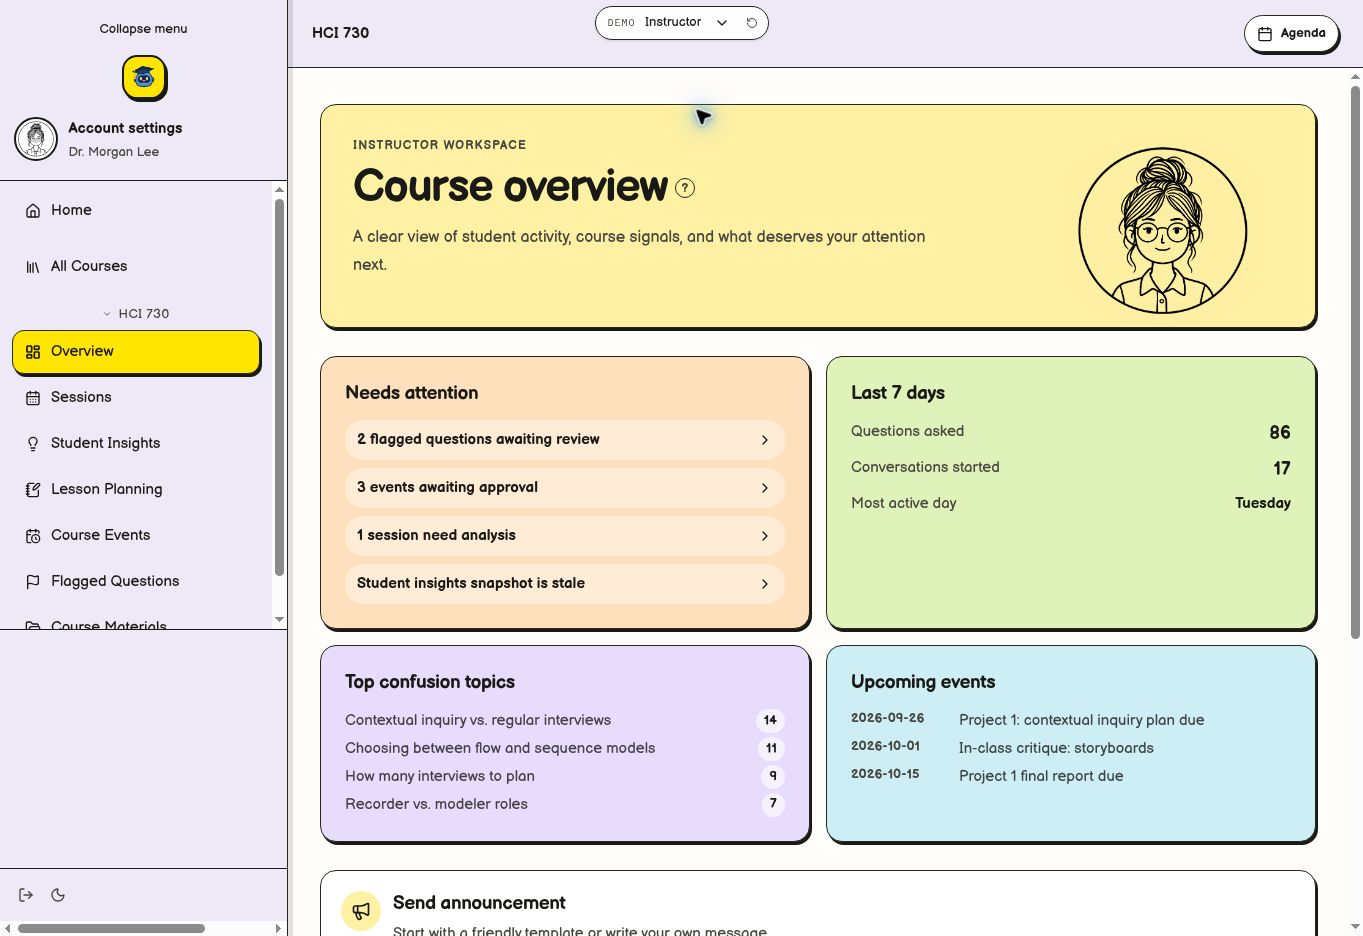Click the Flagged Questions flag icon
The height and width of the screenshot is (936, 1363).
click(x=33, y=581)
